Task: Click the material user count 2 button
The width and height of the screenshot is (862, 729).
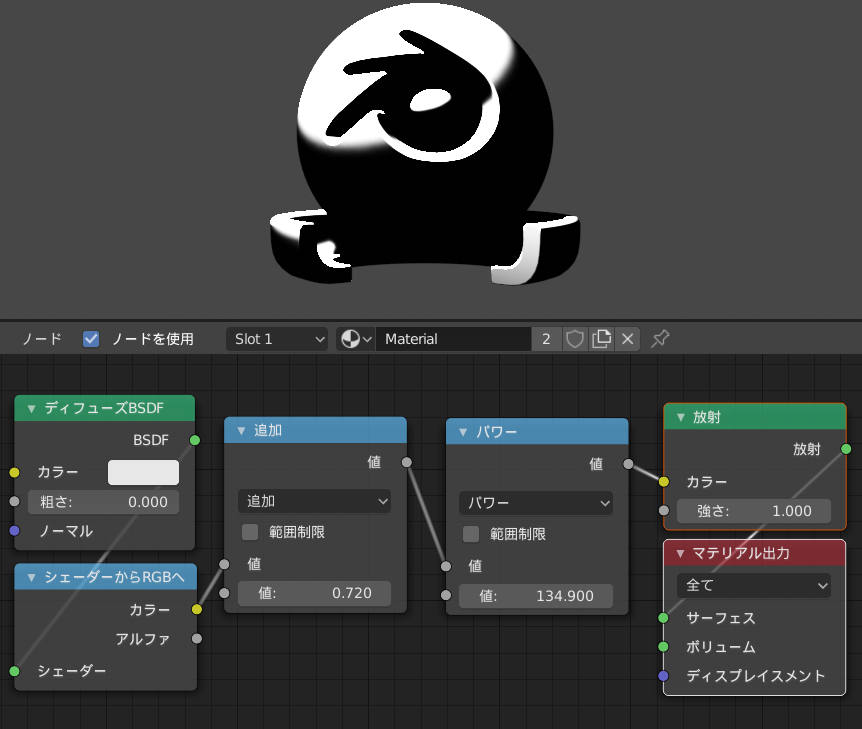Action: pyautogui.click(x=546, y=339)
